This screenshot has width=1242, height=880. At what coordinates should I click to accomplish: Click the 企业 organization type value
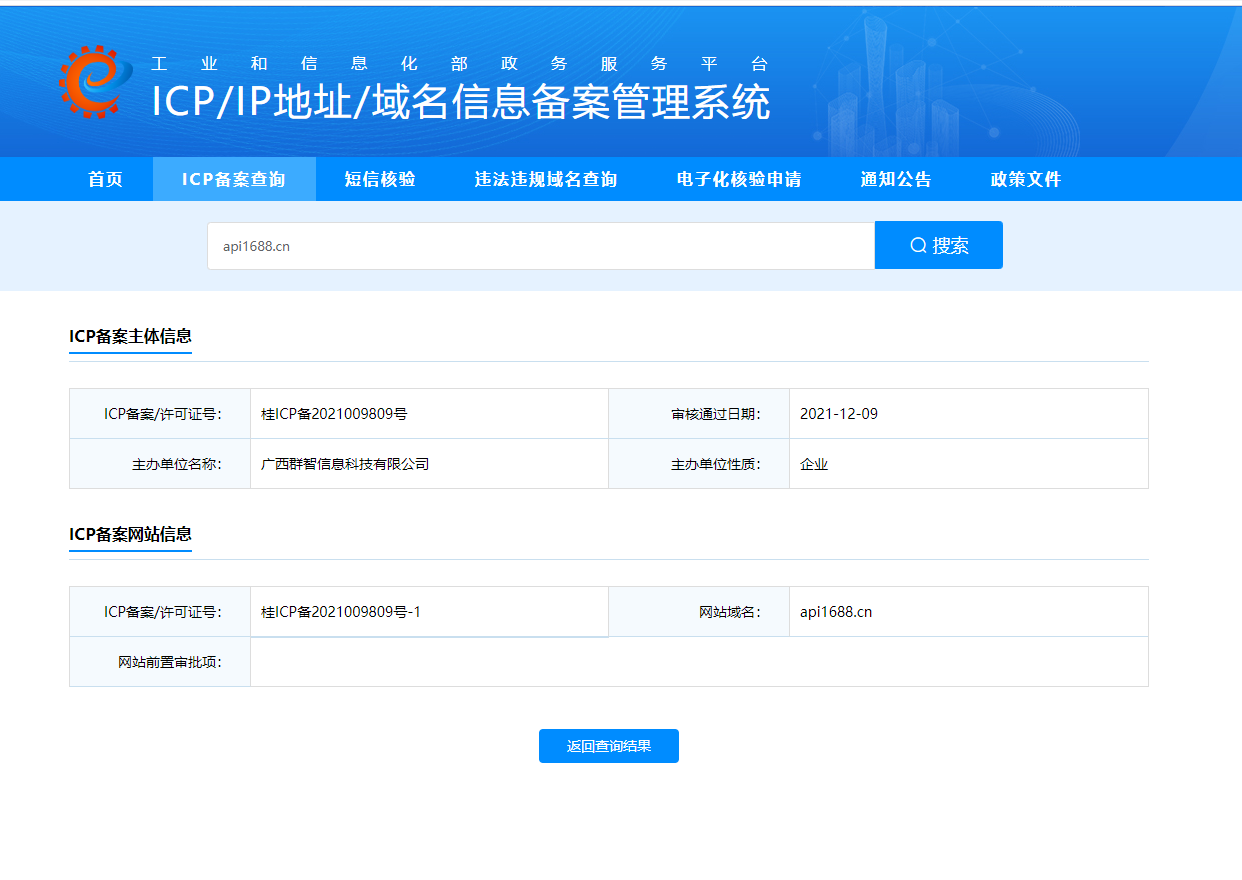tap(814, 464)
